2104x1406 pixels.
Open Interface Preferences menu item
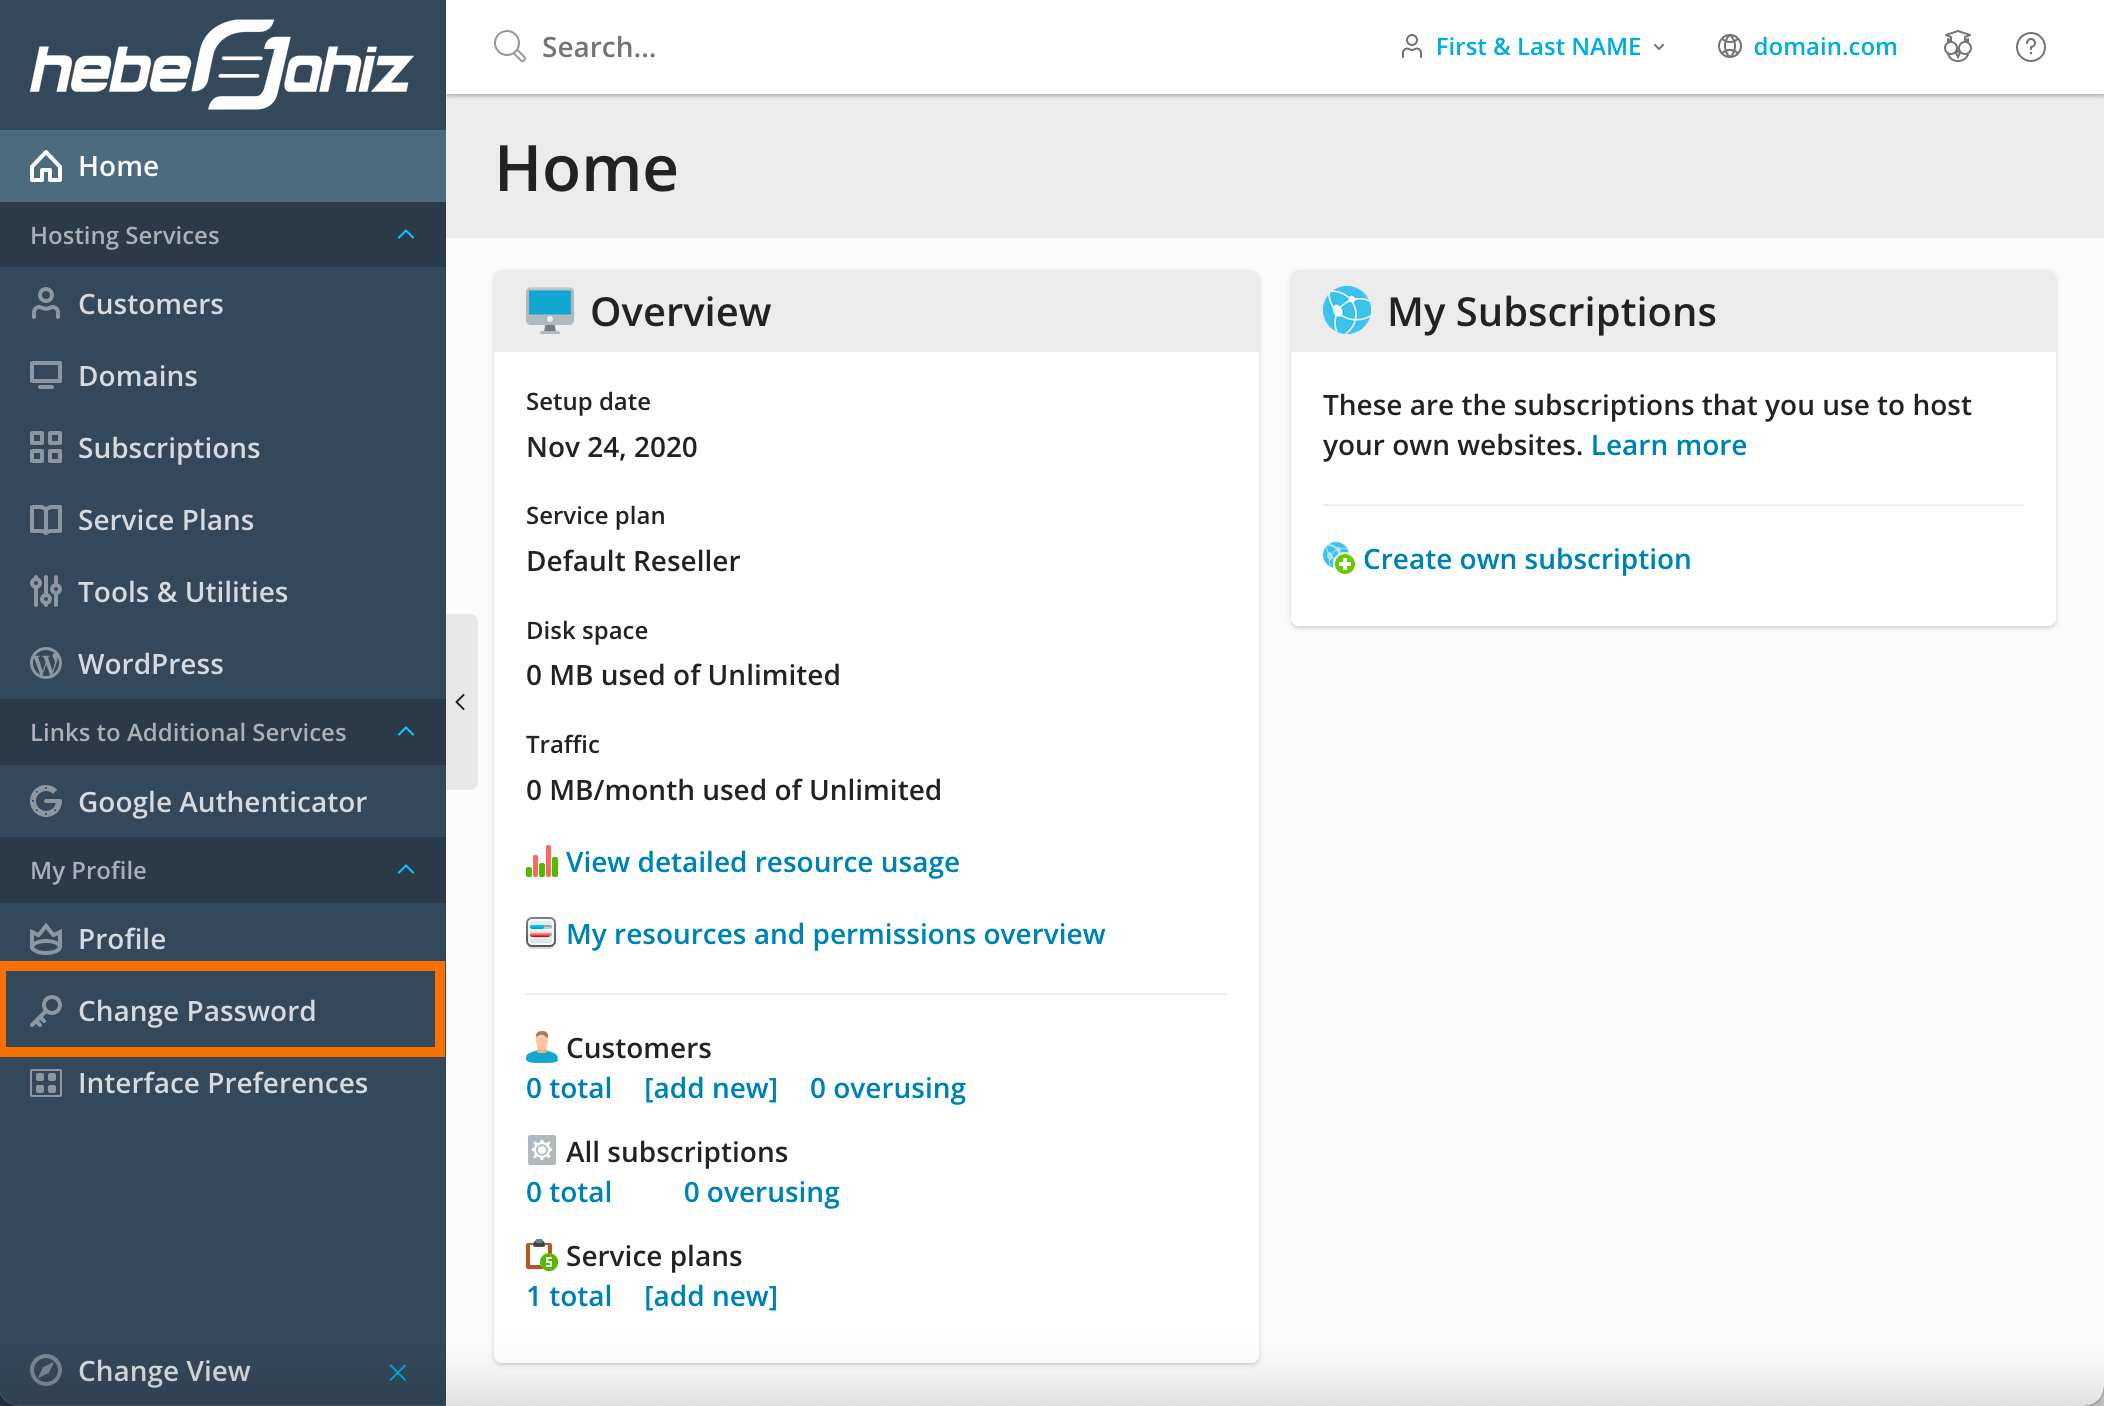[x=223, y=1083]
